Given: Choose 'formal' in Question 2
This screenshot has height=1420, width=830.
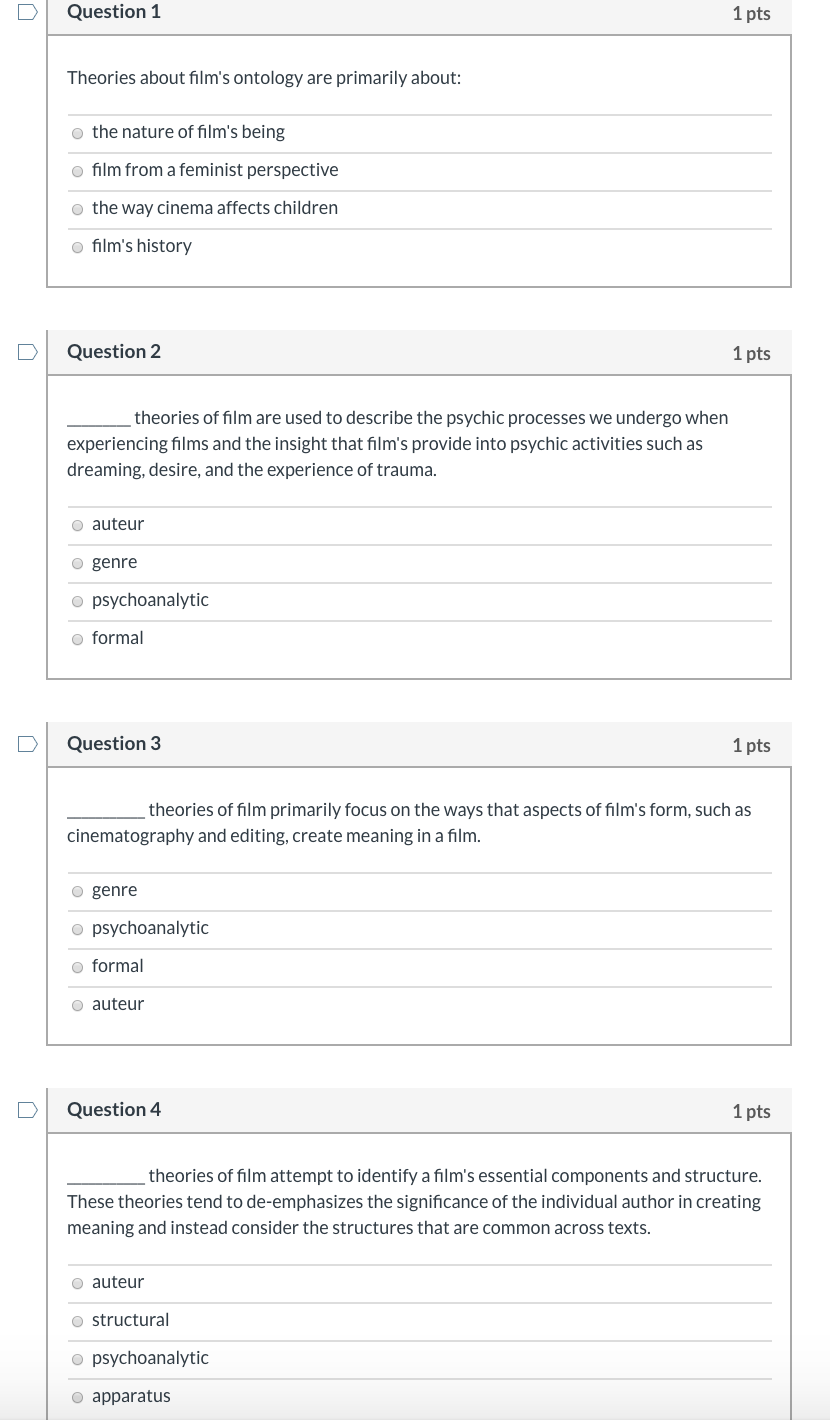Looking at the screenshot, I should (x=77, y=639).
